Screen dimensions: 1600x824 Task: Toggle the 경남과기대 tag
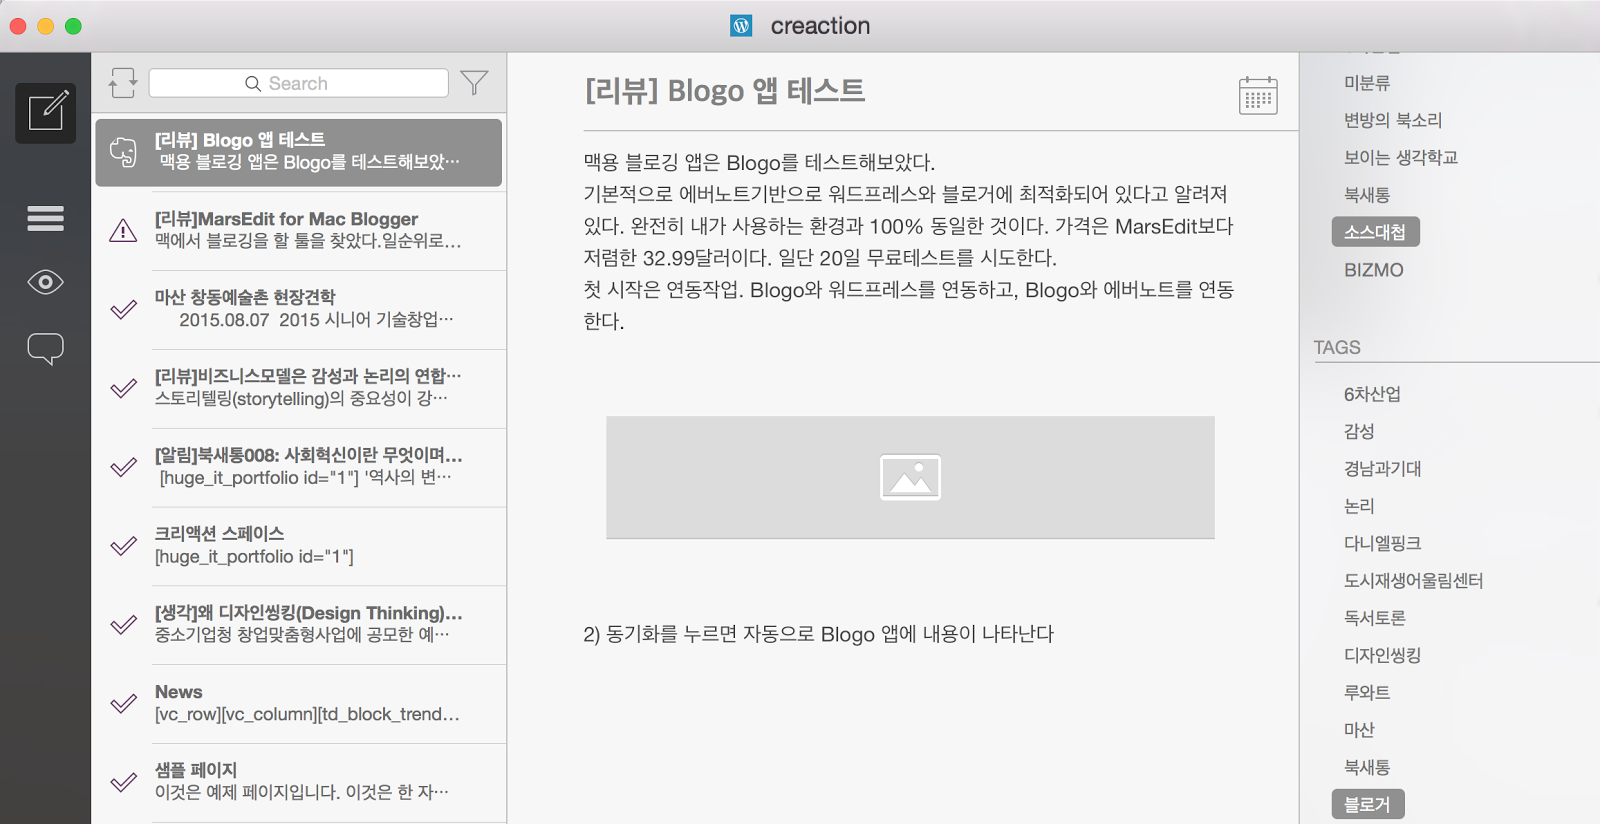tap(1382, 468)
